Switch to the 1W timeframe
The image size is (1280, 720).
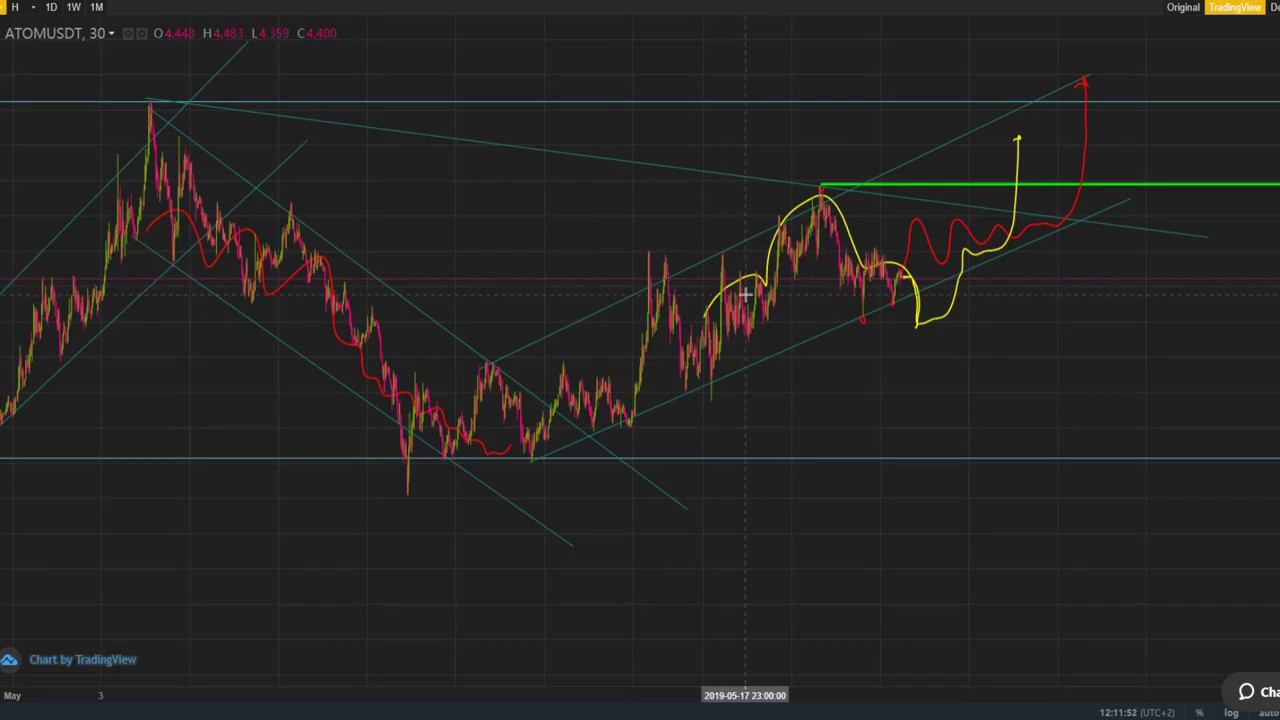[x=74, y=7]
